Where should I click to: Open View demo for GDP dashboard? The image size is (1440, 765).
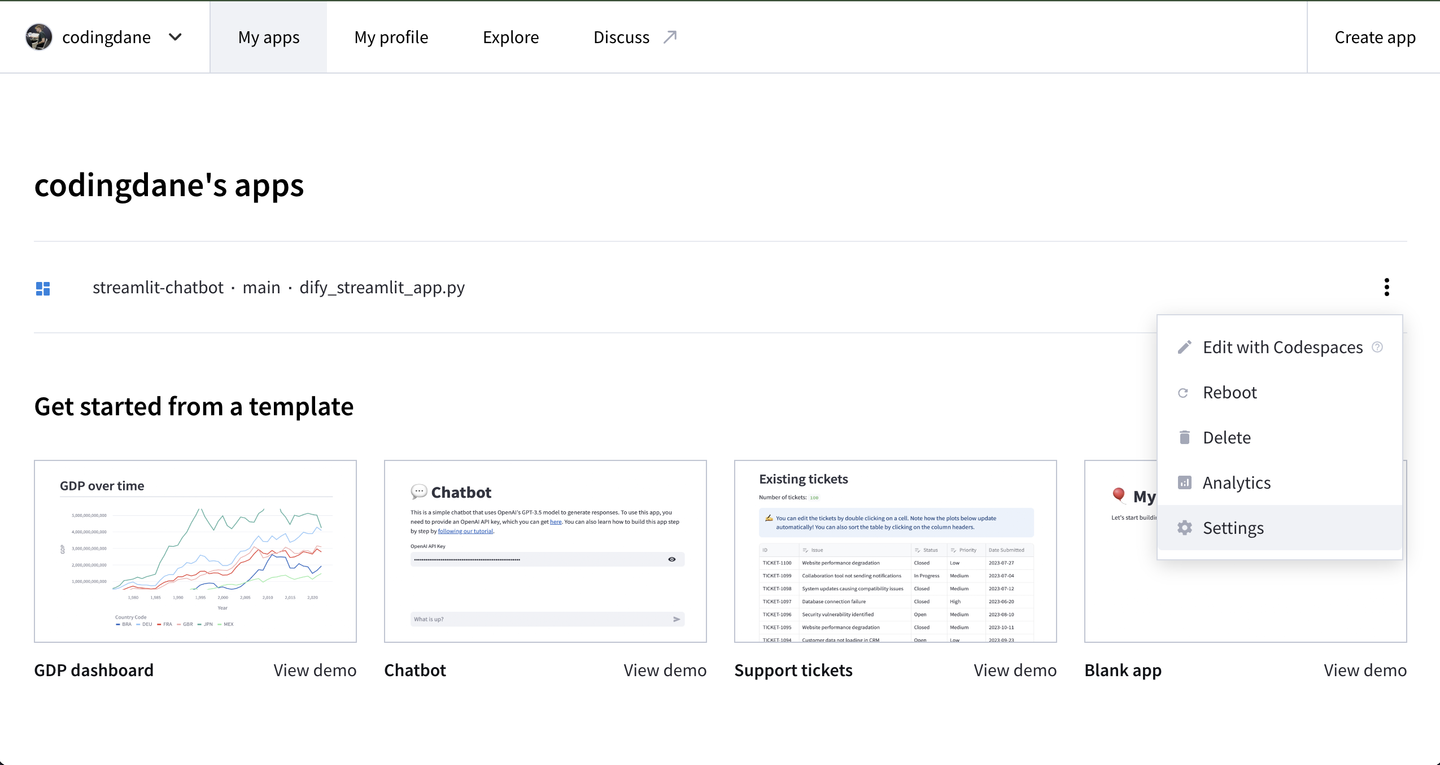click(315, 670)
